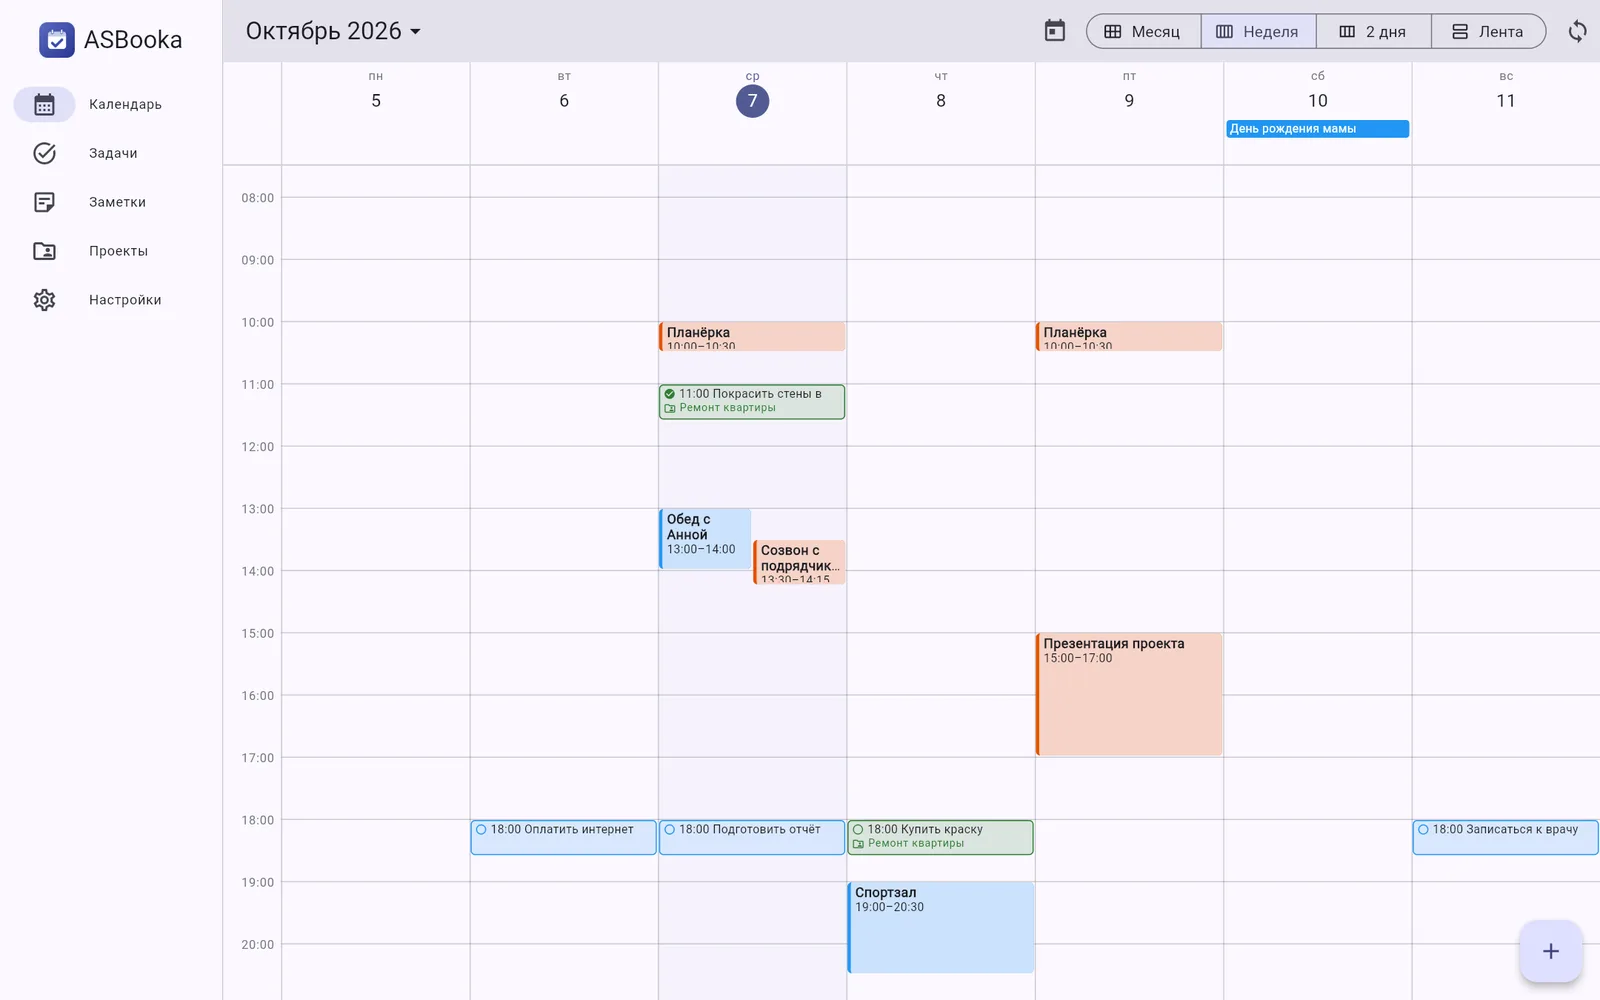Open the День рождения мамы all-day event

click(x=1317, y=129)
